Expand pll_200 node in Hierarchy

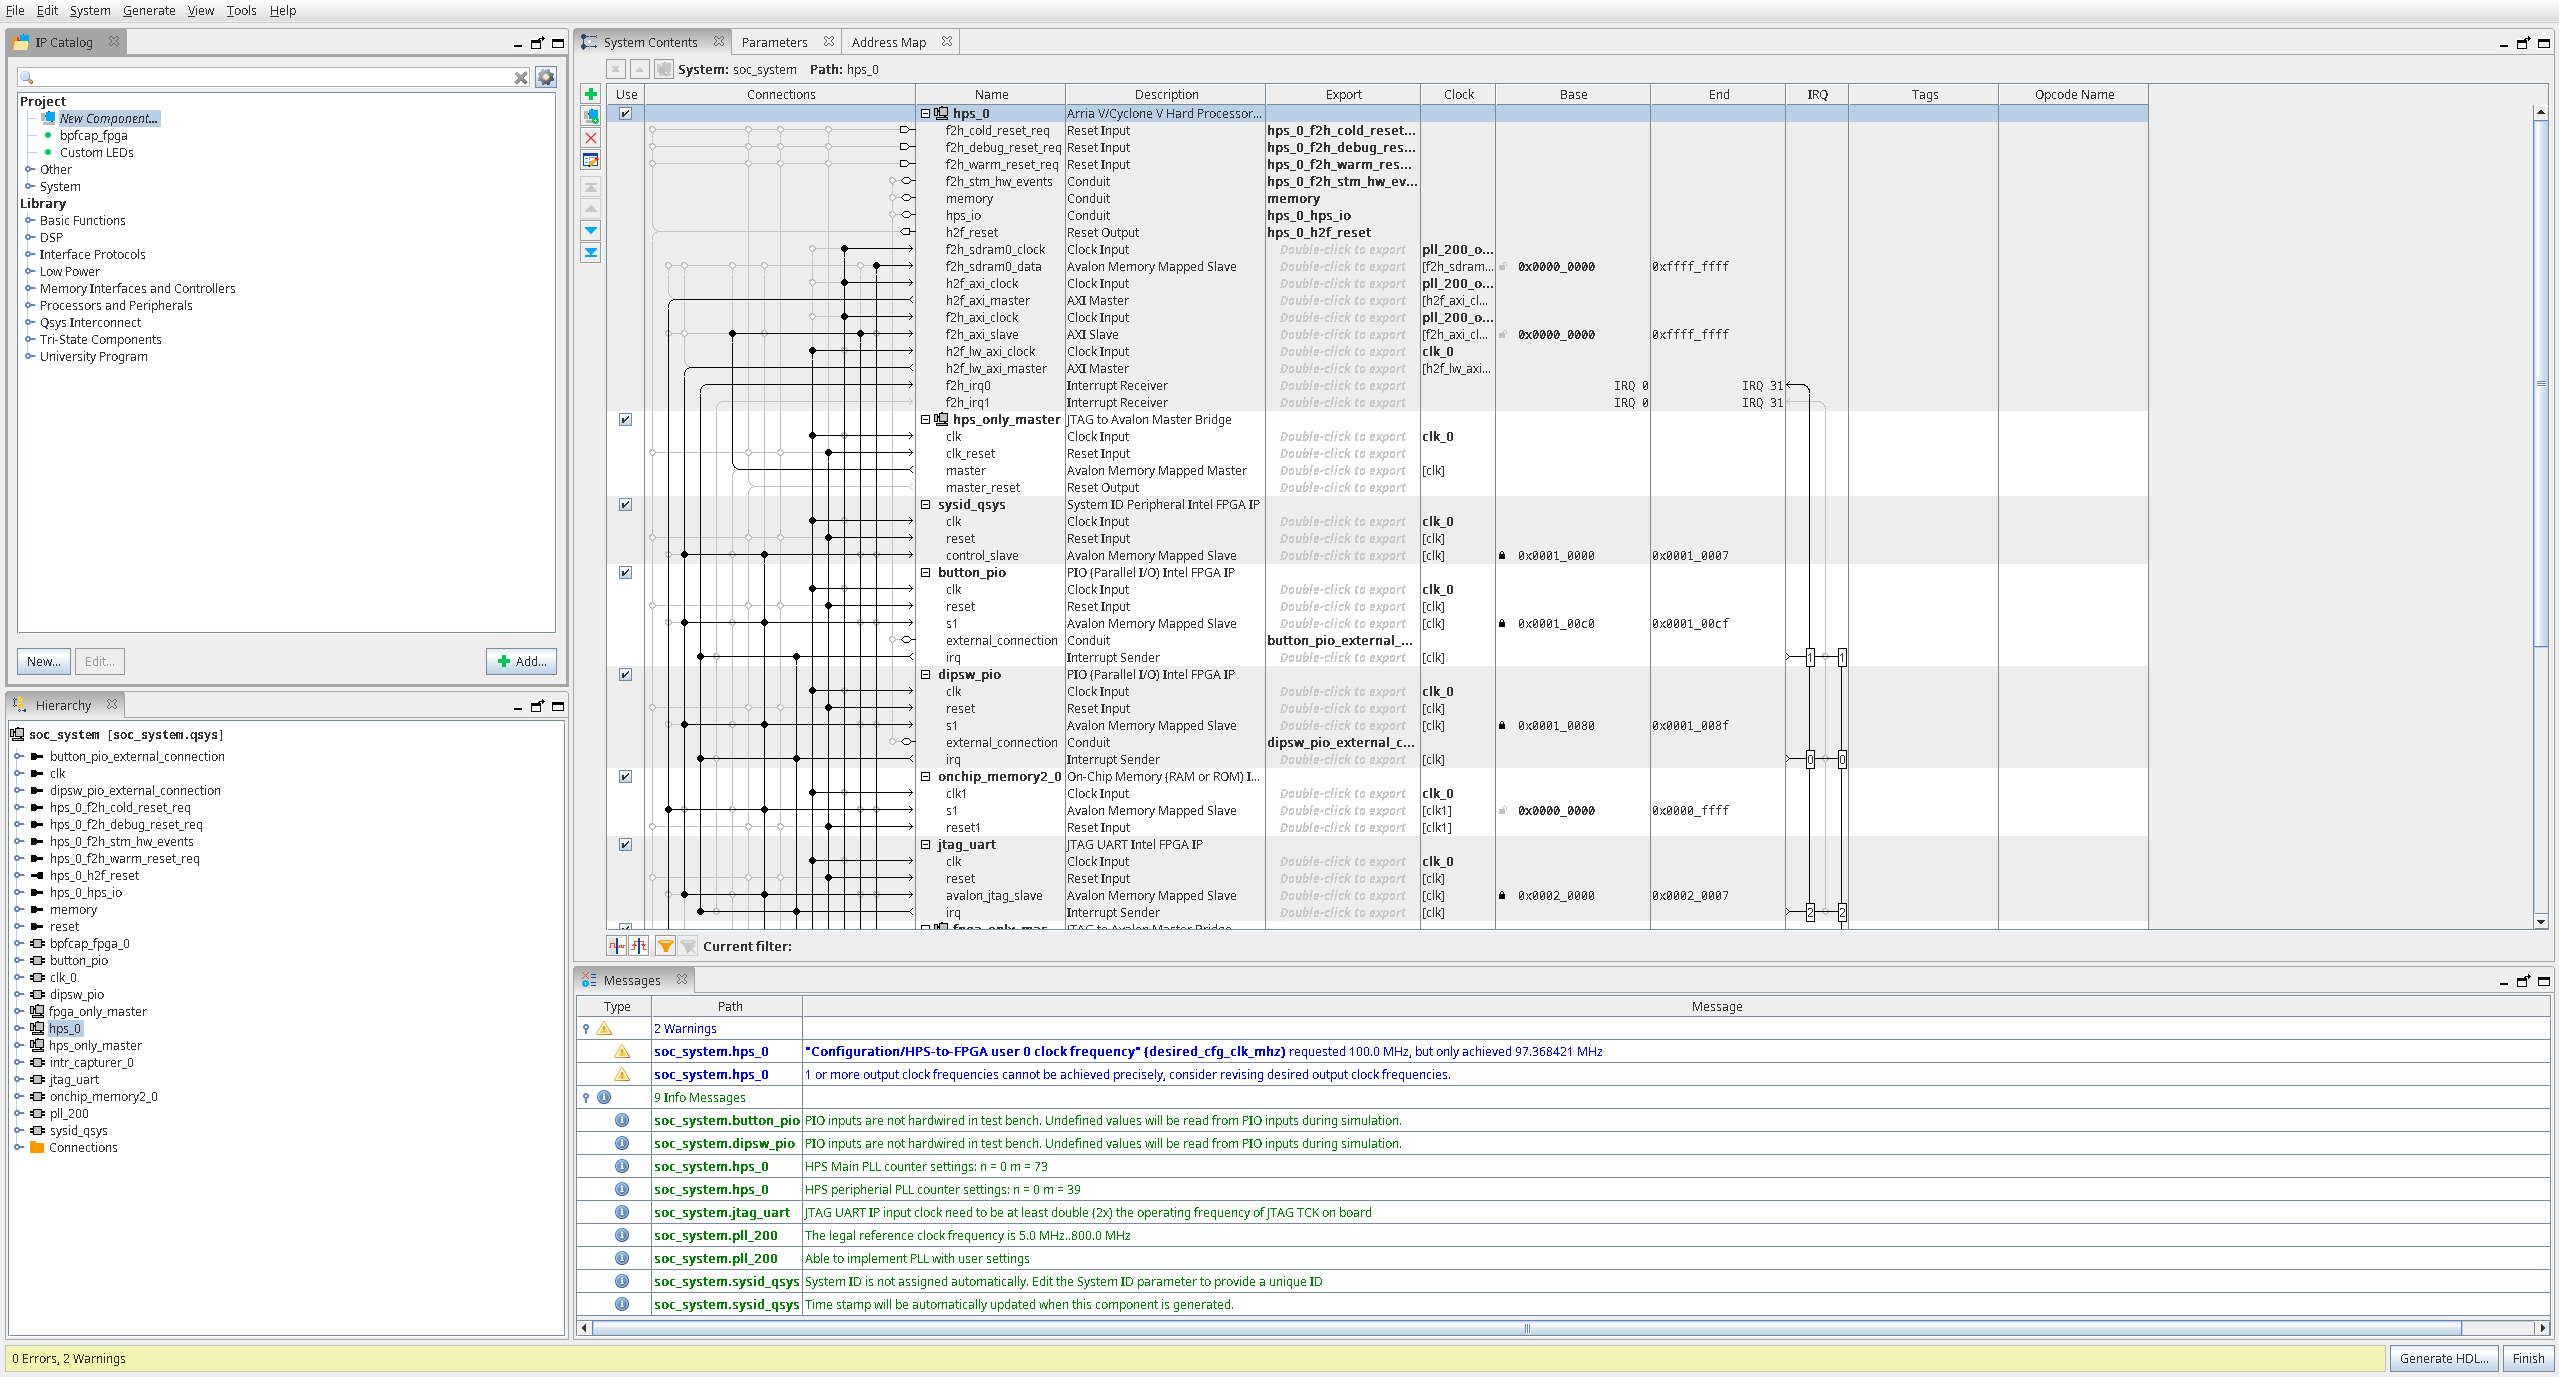pos(19,1113)
